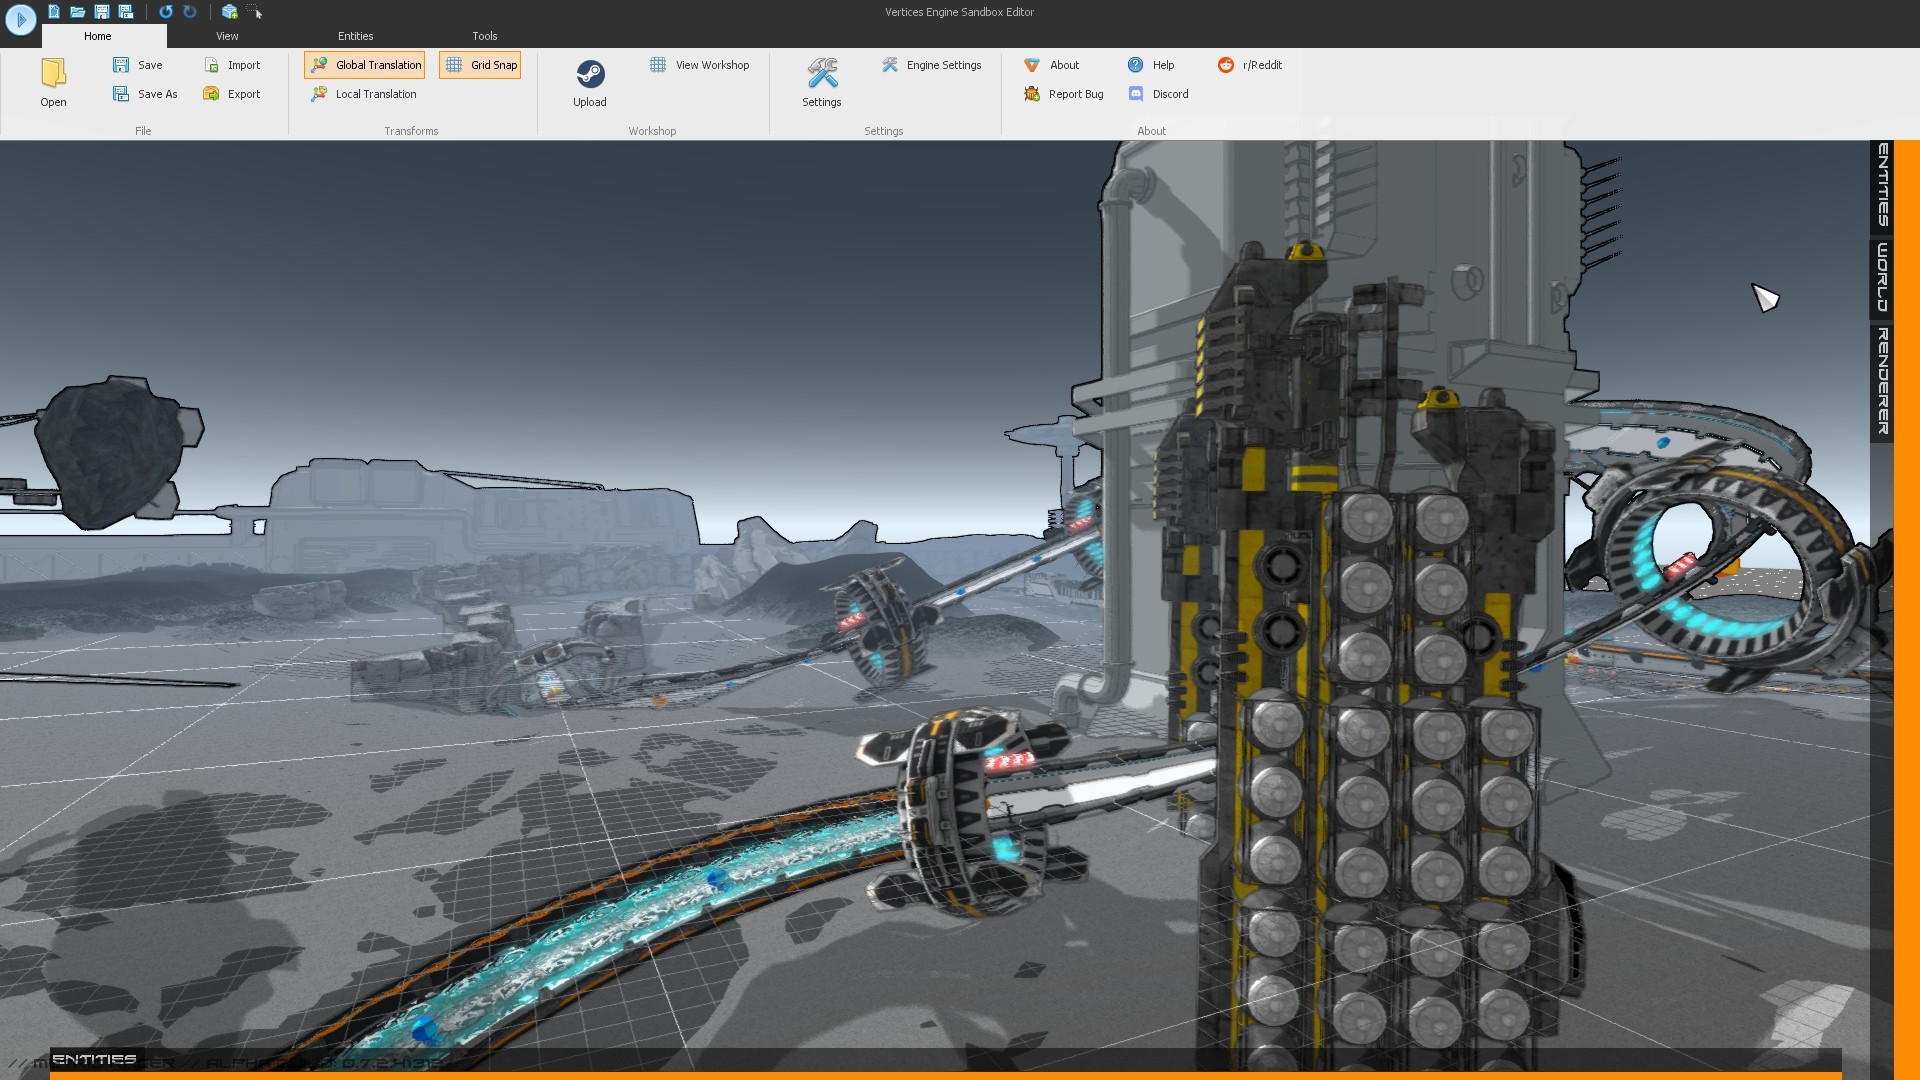Click View Workshop in the Workshop group
This screenshot has height=1080, width=1920.
[x=700, y=65]
